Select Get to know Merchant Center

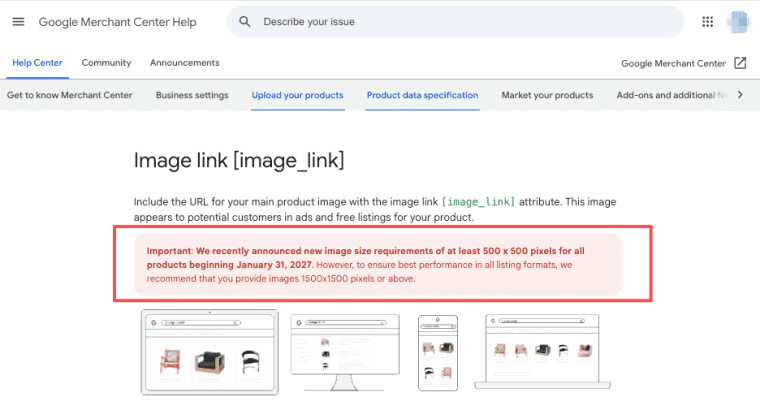coord(69,95)
